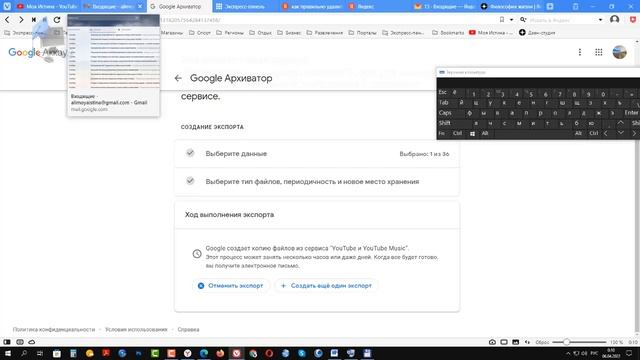This screenshot has height=360, width=640.
Task: Click Esc on the on-screen keyboard
Action: click(443, 93)
